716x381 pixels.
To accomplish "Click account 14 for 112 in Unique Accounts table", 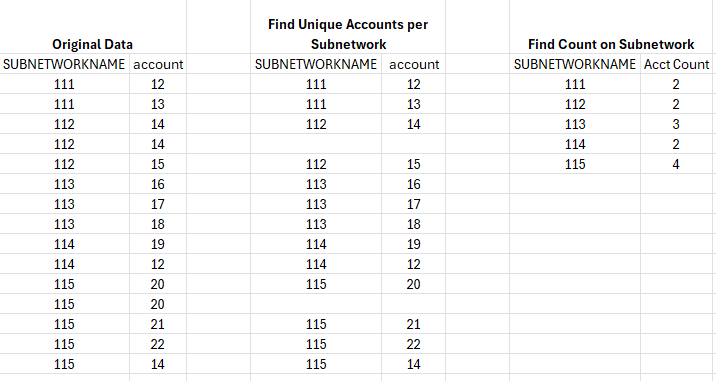I will pyautogui.click(x=414, y=125).
